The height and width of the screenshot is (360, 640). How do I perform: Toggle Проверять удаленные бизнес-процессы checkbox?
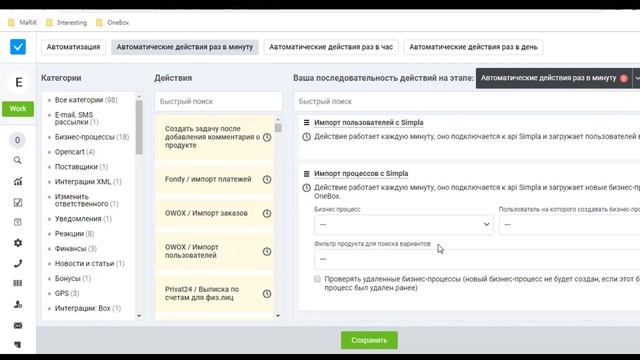pos(318,279)
